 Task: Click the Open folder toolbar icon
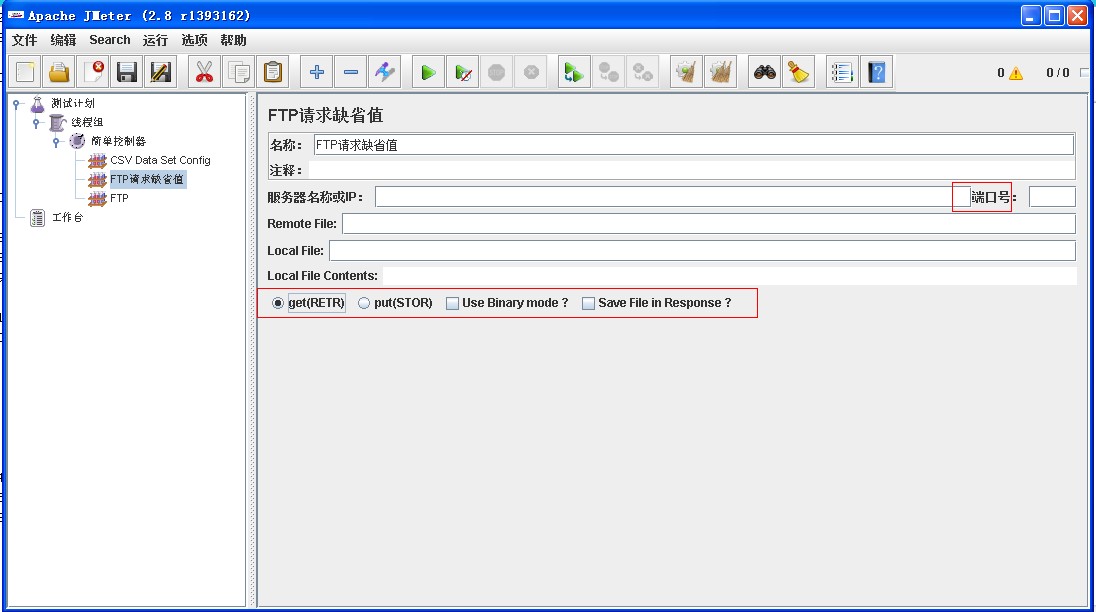coord(59,72)
